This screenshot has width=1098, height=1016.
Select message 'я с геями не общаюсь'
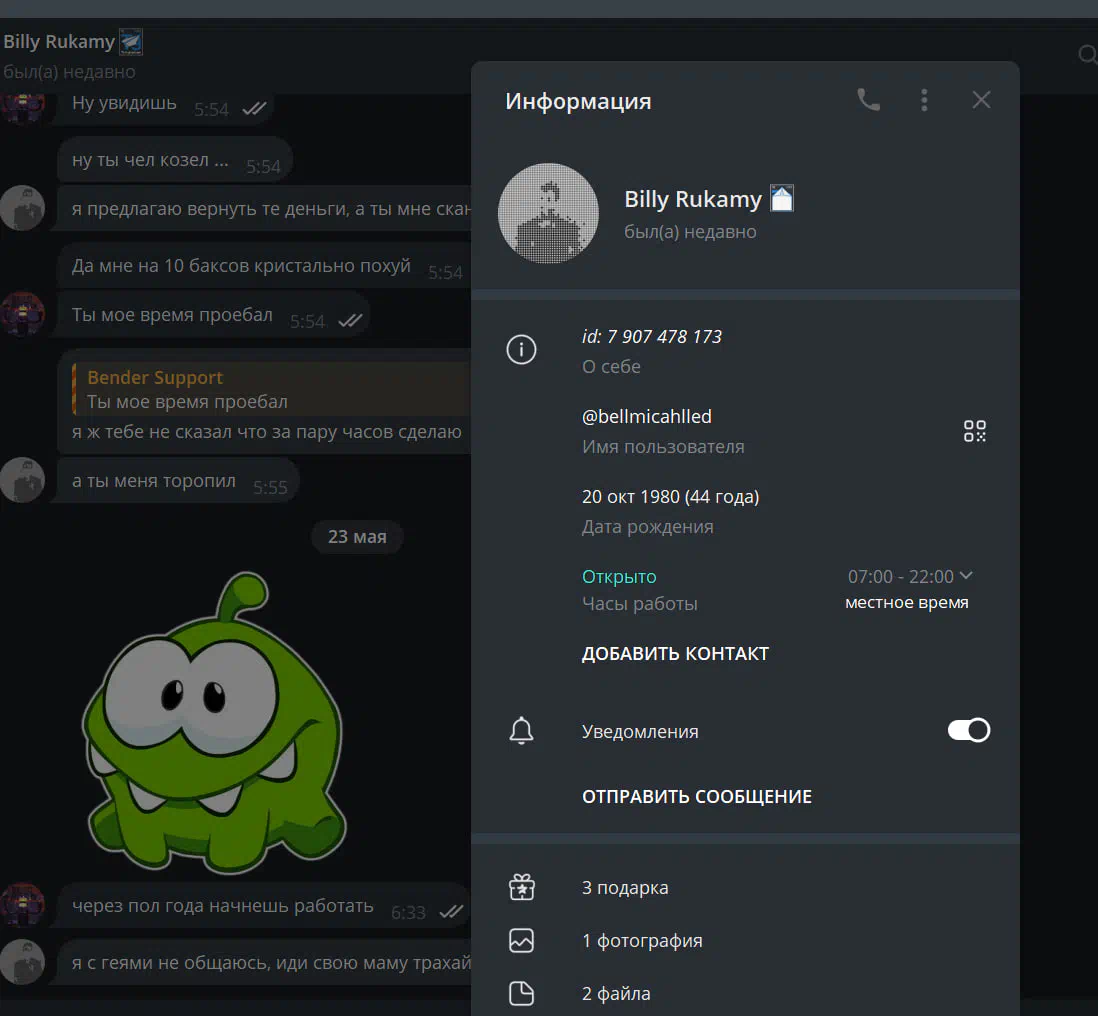point(264,963)
